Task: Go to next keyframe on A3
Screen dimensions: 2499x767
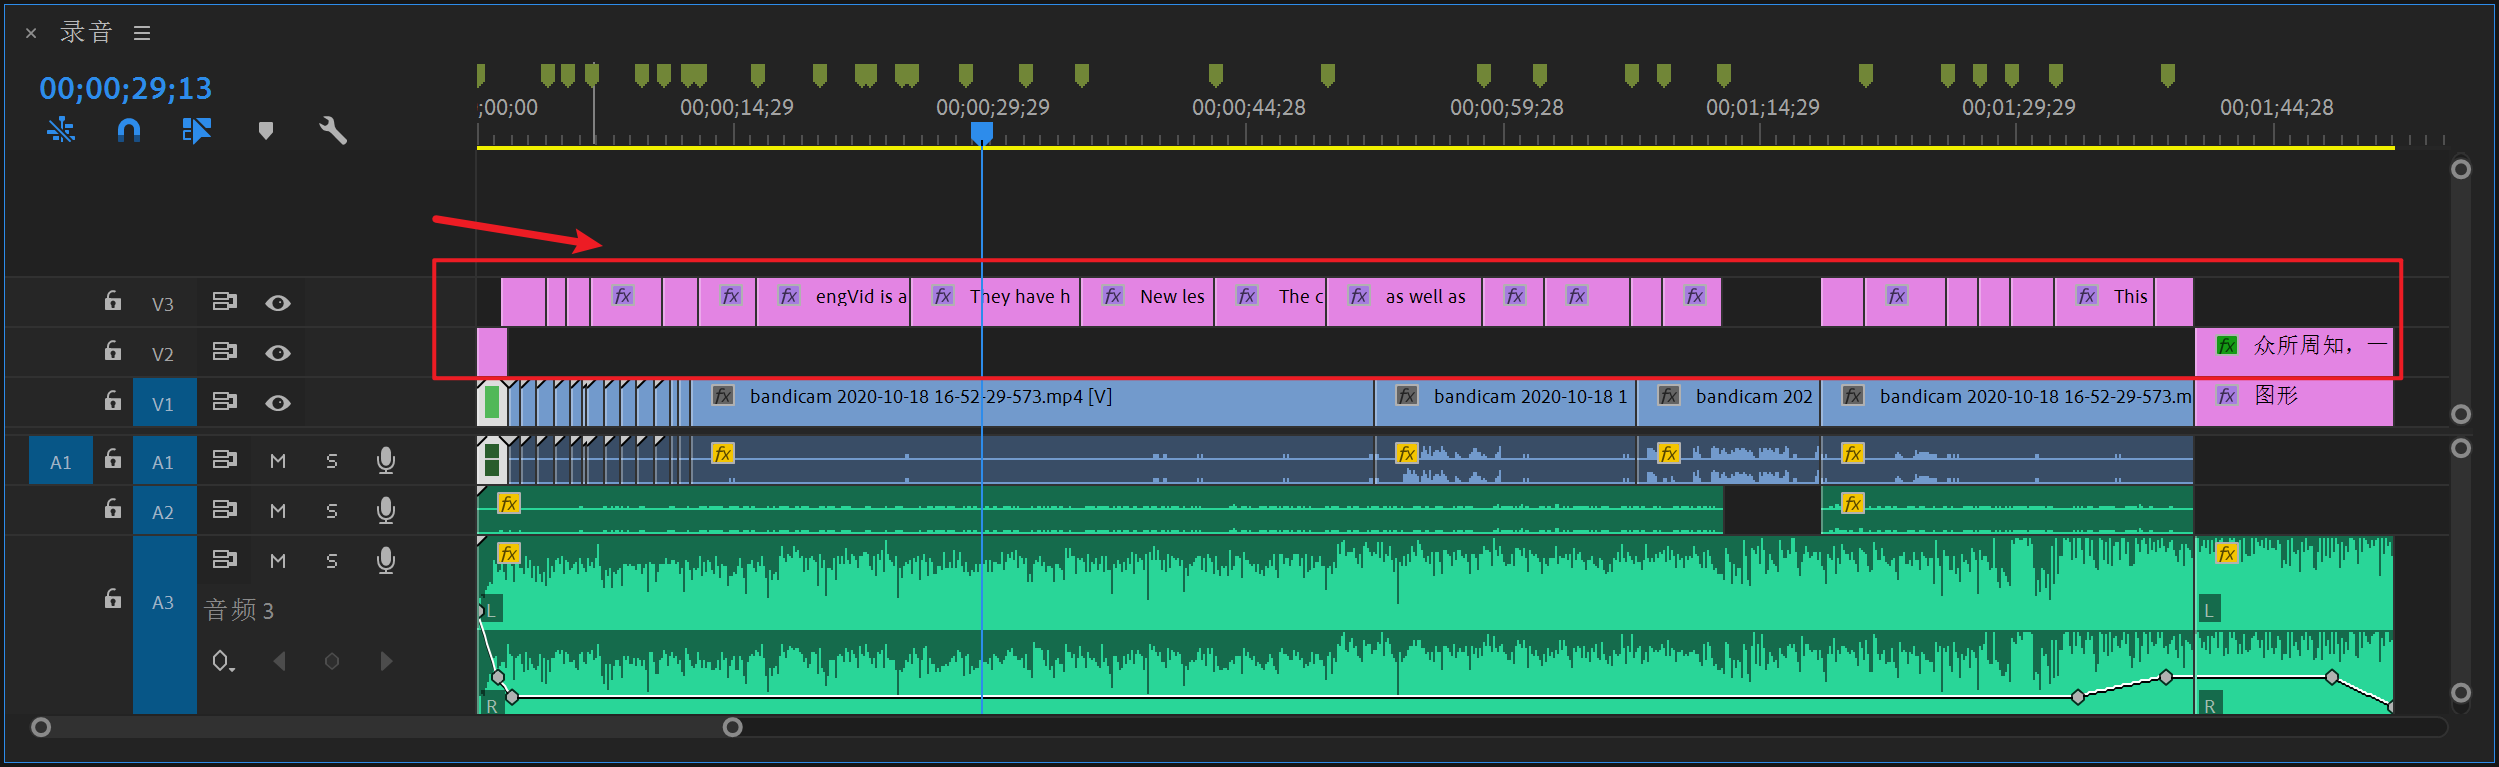Action: point(386,661)
